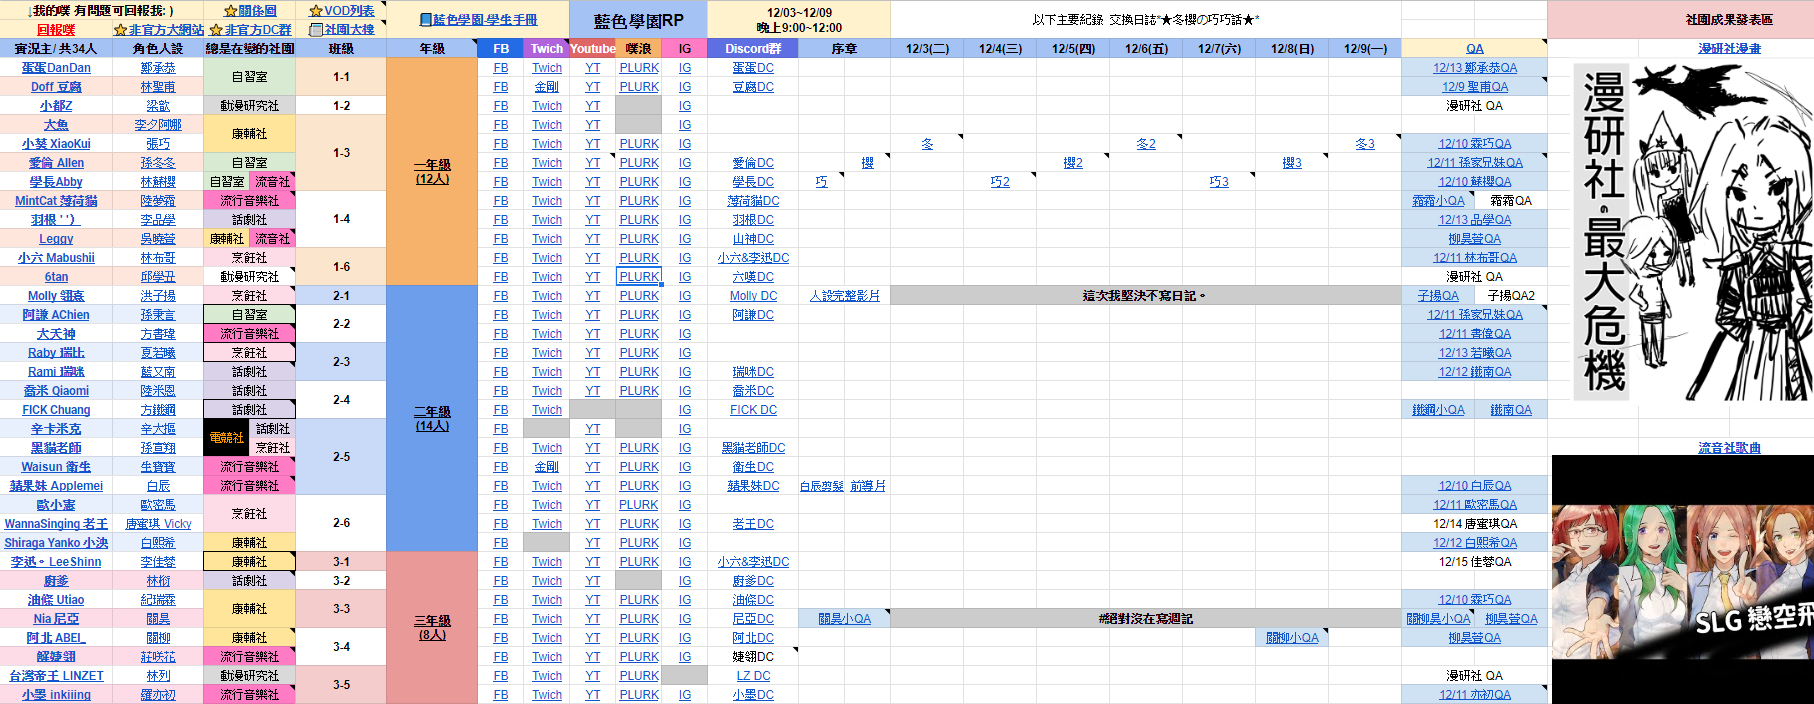This screenshot has width=1814, height=704.
Task: Open the 櫻3 diary link
Action: pos(1292,163)
